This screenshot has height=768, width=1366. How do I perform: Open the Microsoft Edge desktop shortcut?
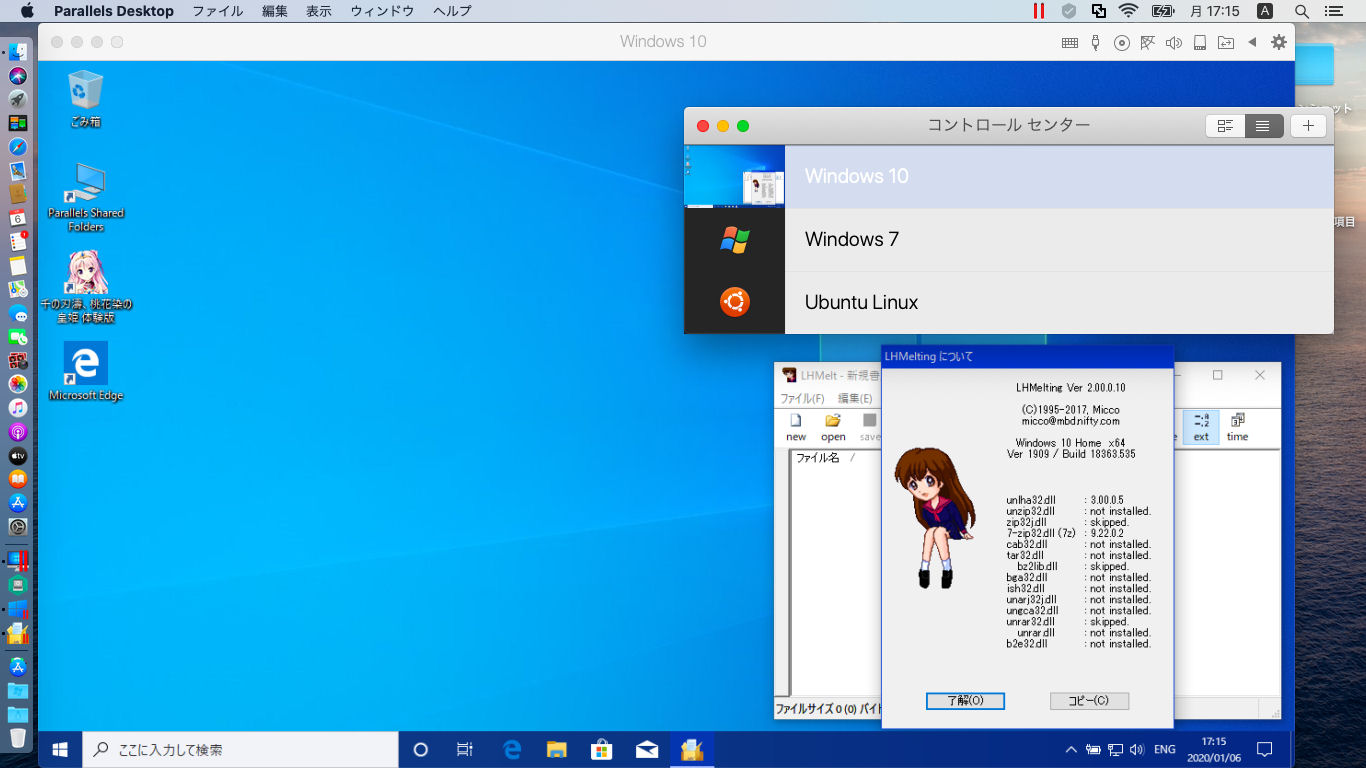click(x=86, y=371)
